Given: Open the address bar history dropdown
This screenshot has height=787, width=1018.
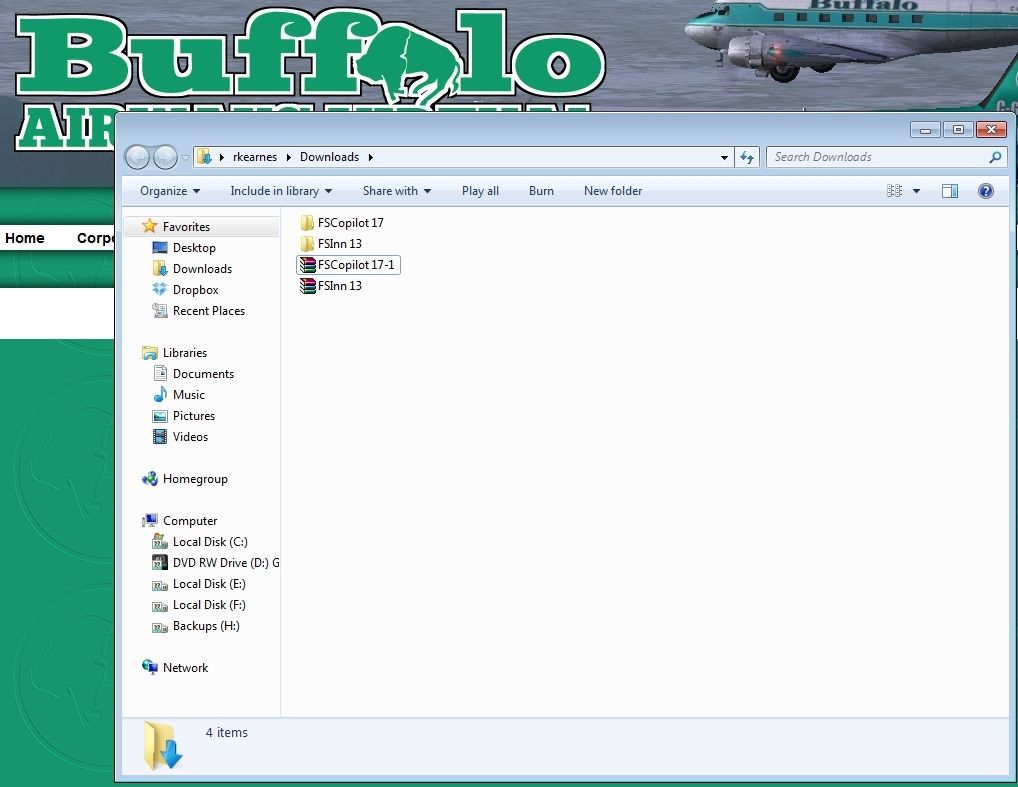Looking at the screenshot, I should (724, 157).
